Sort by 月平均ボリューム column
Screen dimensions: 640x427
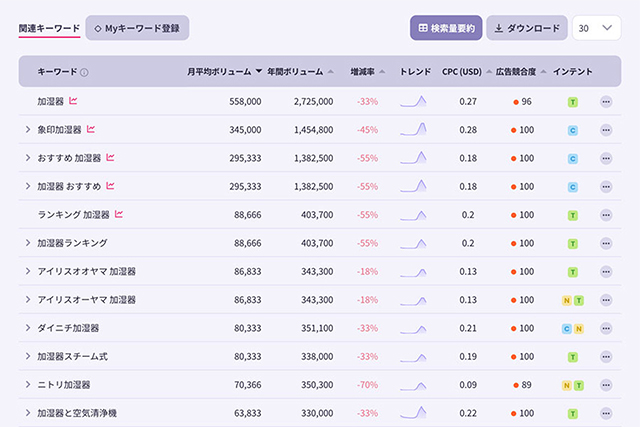[225, 72]
